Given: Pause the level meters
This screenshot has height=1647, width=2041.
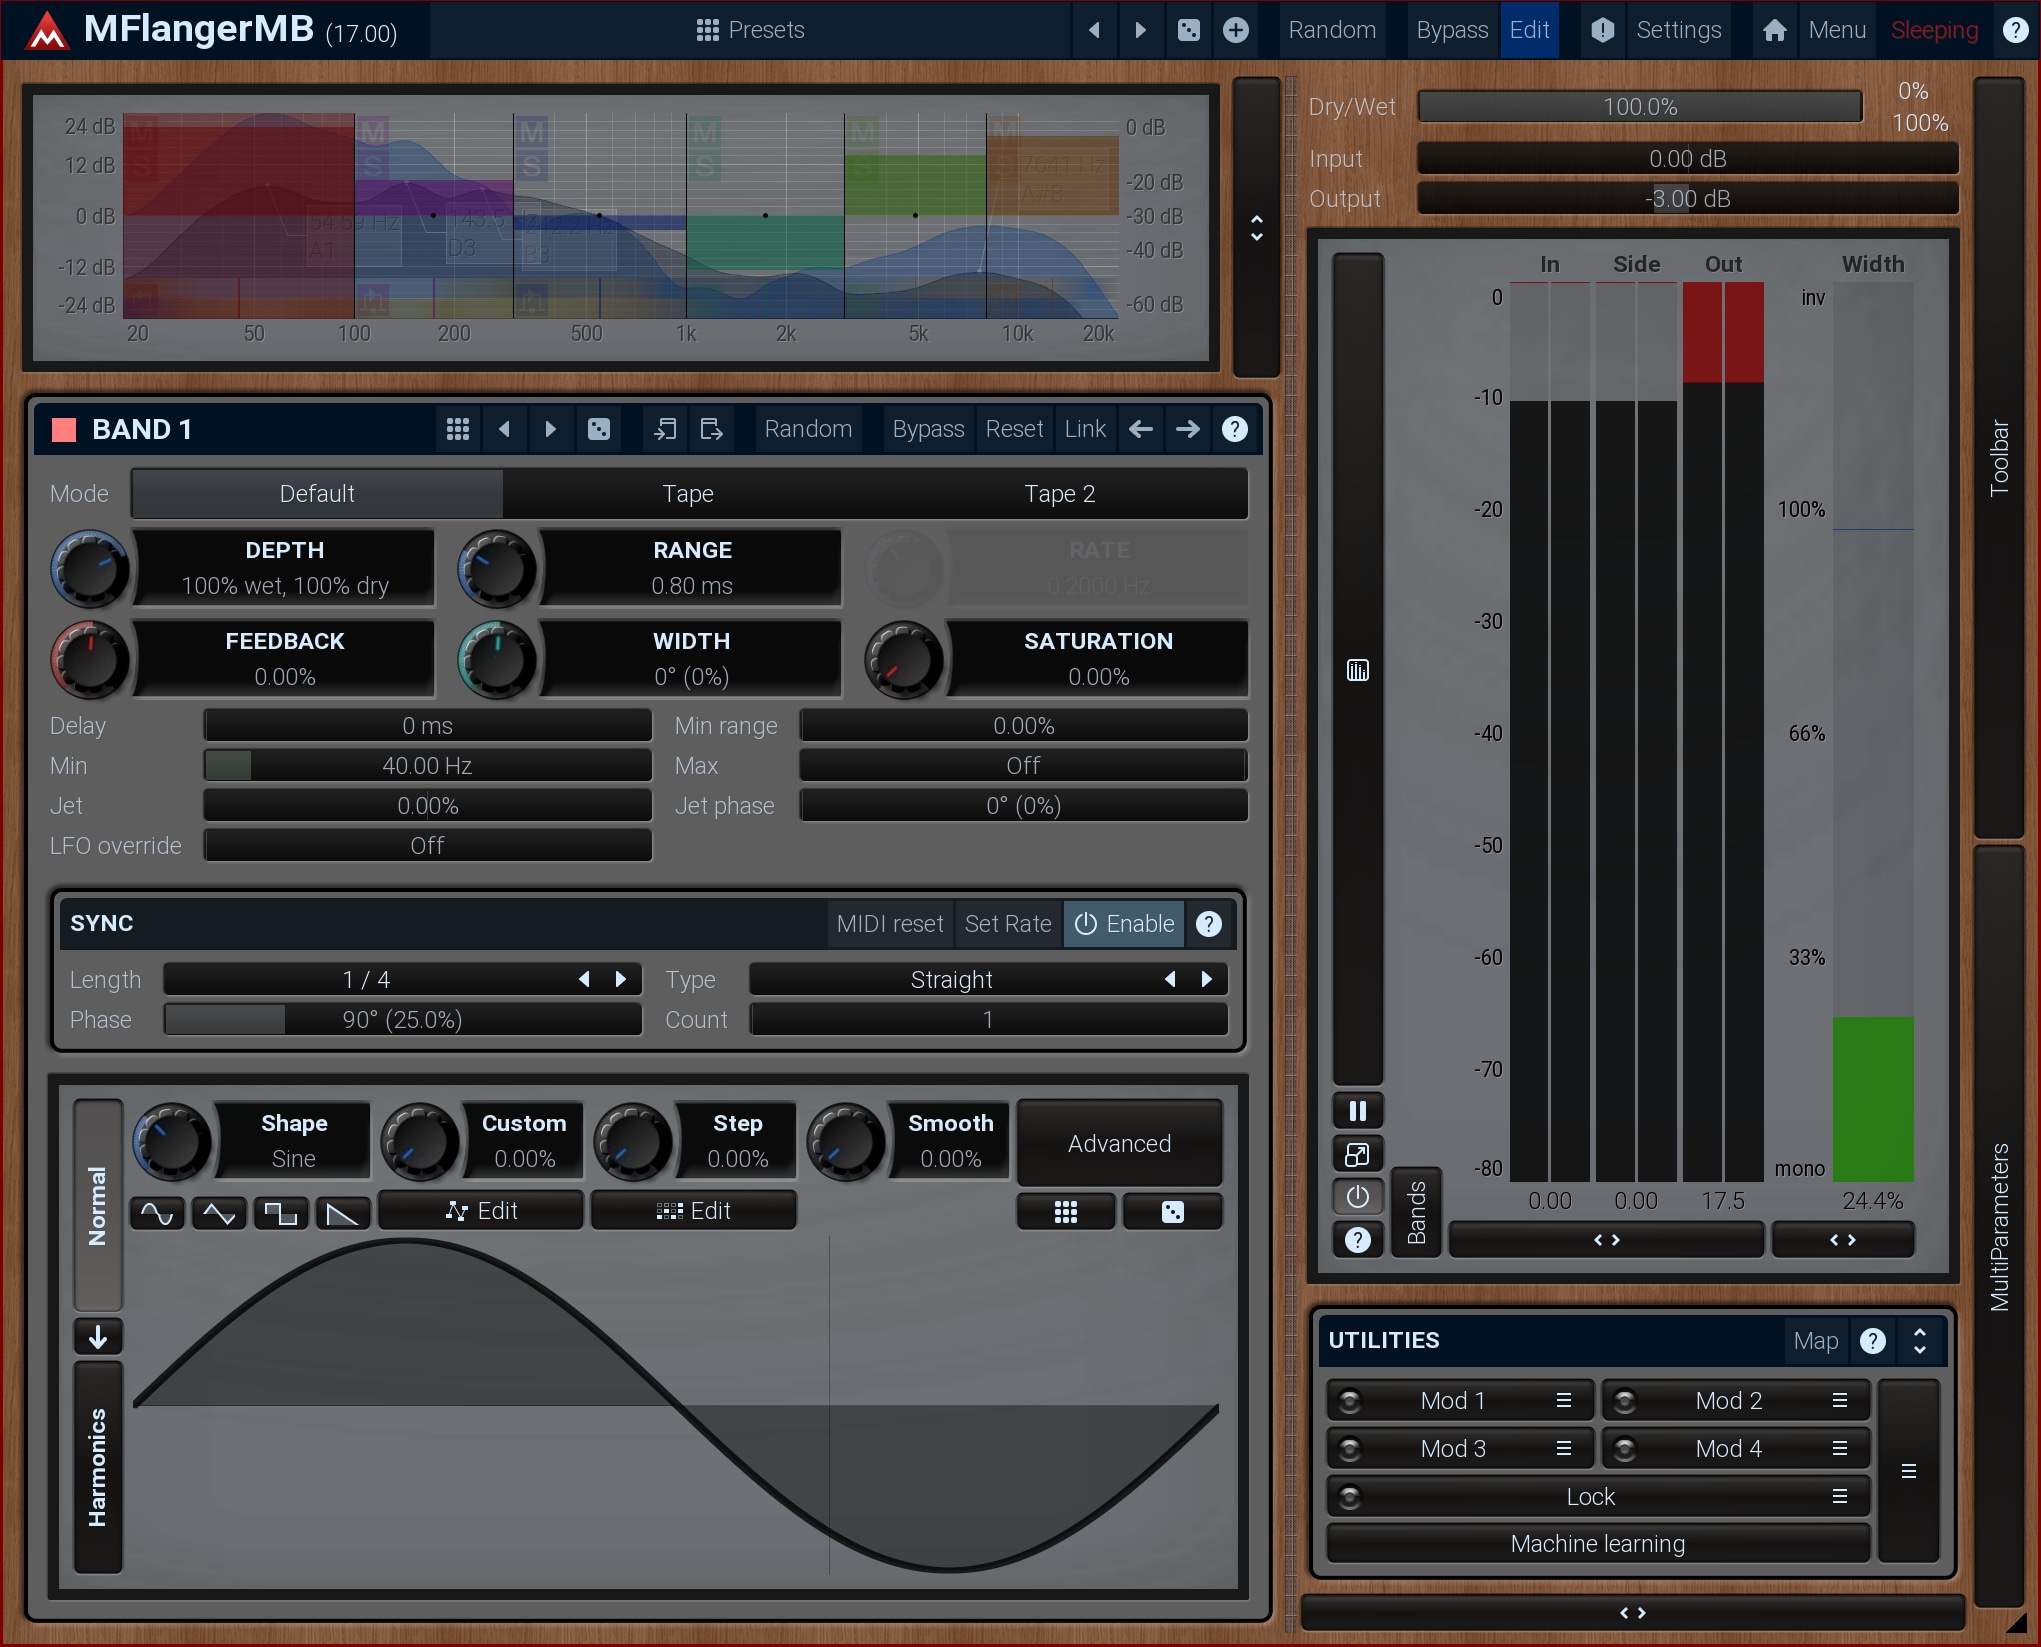Looking at the screenshot, I should (x=1357, y=1111).
